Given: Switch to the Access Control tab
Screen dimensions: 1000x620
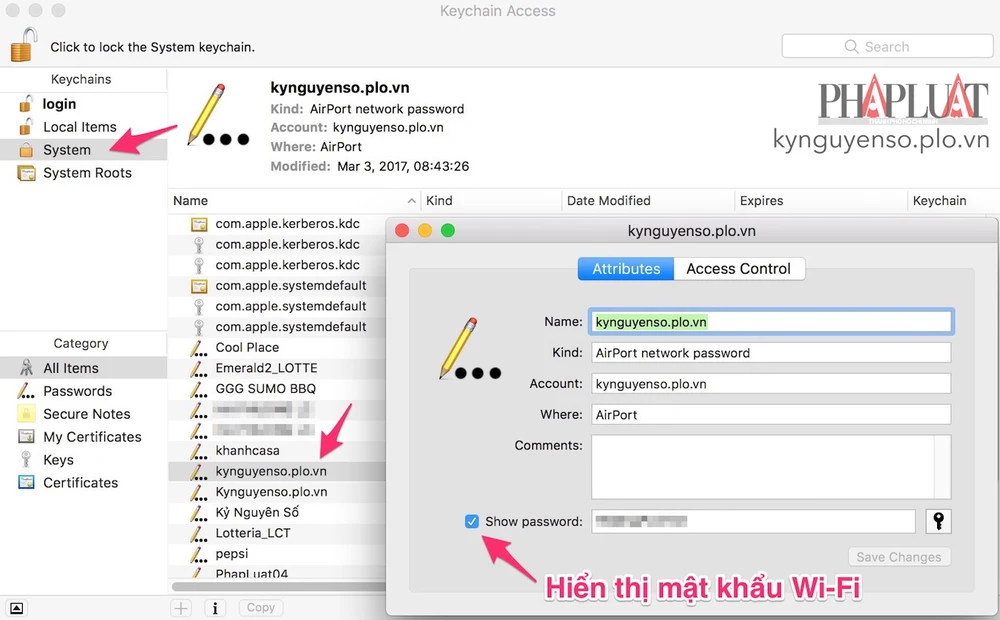Looking at the screenshot, I should [x=738, y=269].
